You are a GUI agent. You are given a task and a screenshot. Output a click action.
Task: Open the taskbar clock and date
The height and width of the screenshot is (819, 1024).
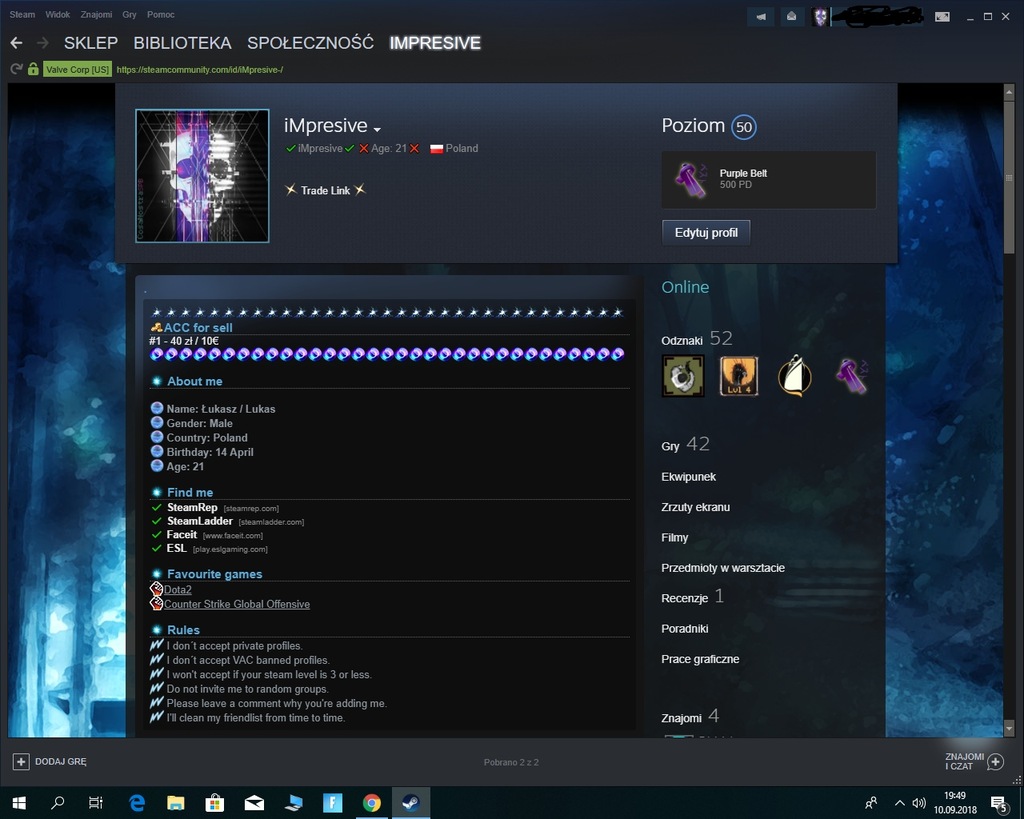coord(955,803)
